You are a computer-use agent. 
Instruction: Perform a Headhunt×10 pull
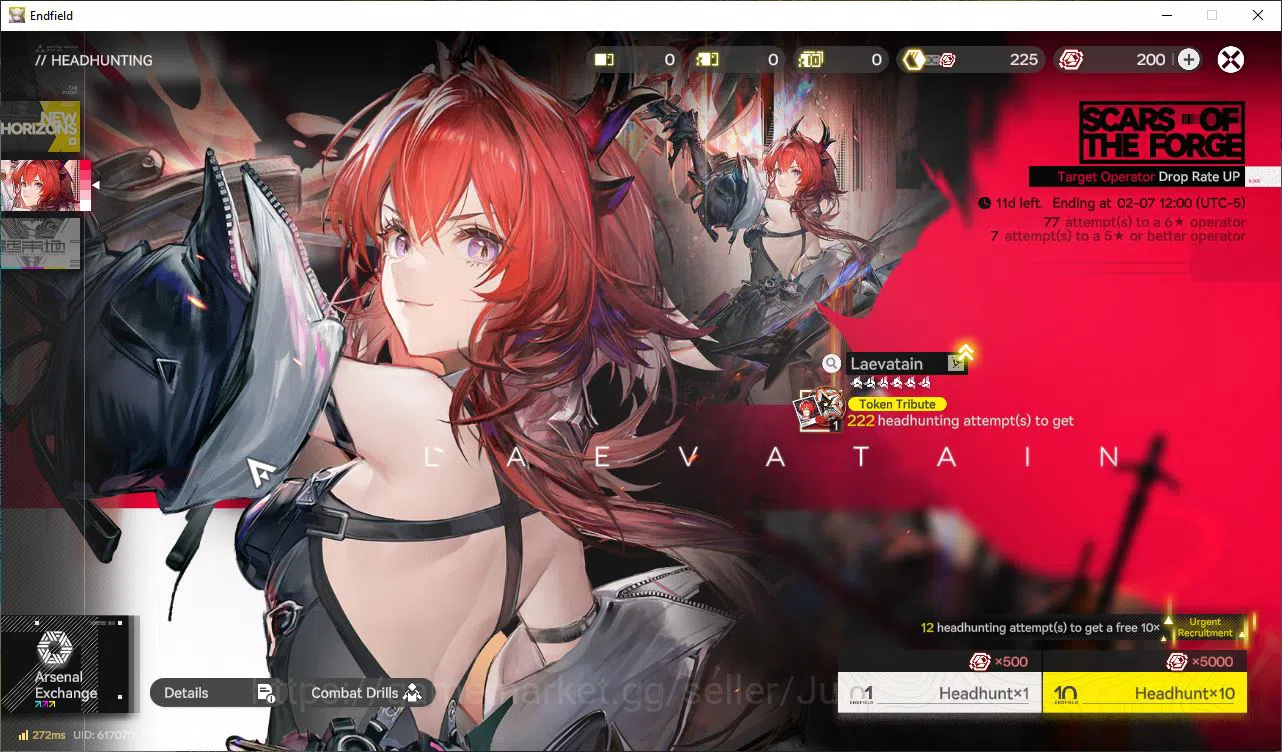(x=1145, y=693)
